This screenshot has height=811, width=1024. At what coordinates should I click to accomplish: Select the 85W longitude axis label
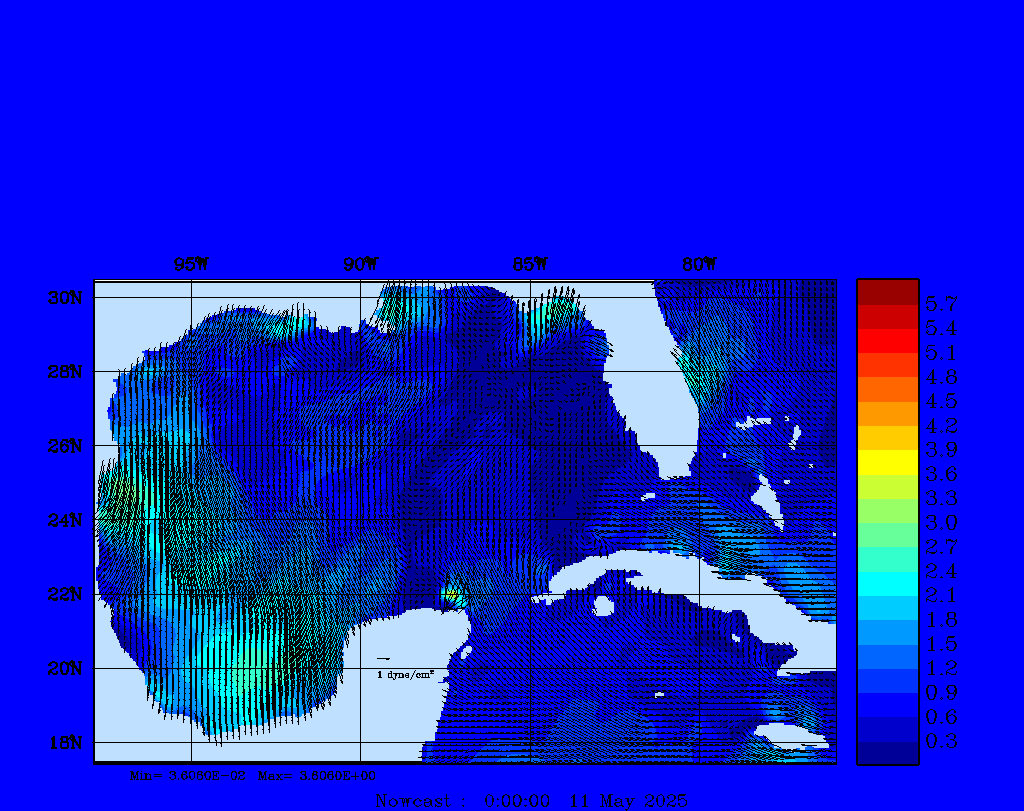point(529,265)
